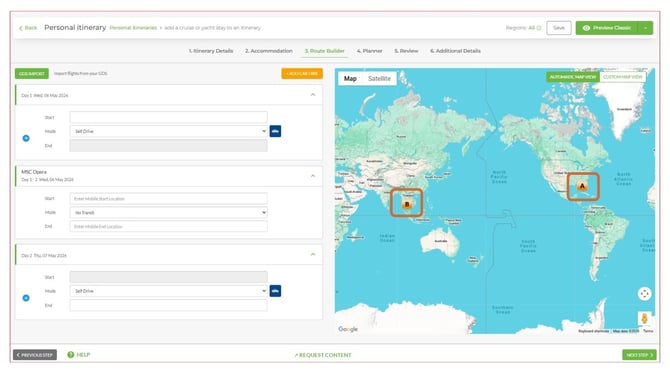
Task: Click map marker A
Action: pyautogui.click(x=582, y=186)
